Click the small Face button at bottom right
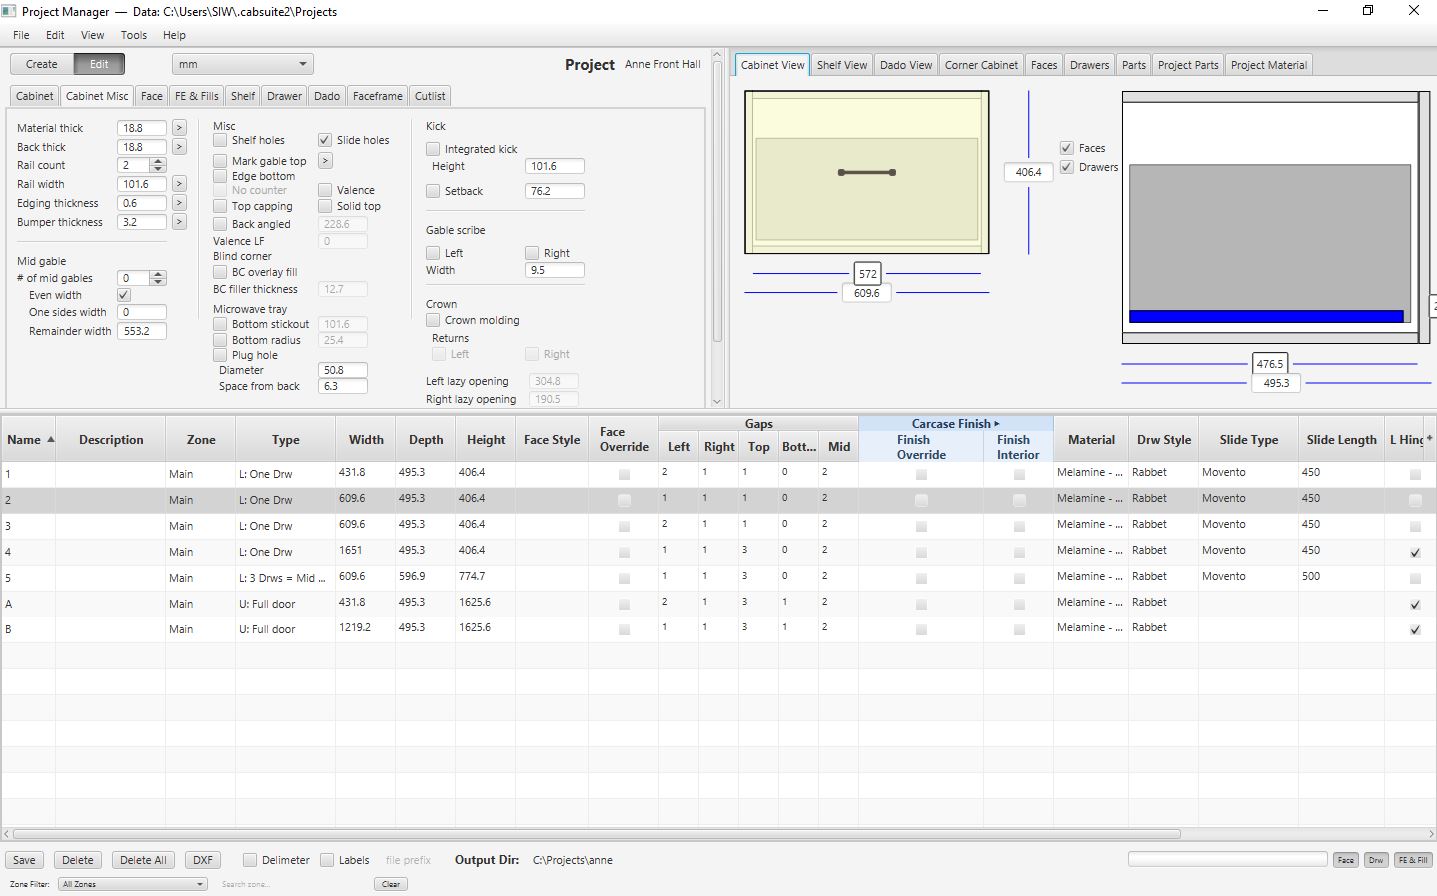Viewport: 1437px width, 896px height. pos(1345,860)
